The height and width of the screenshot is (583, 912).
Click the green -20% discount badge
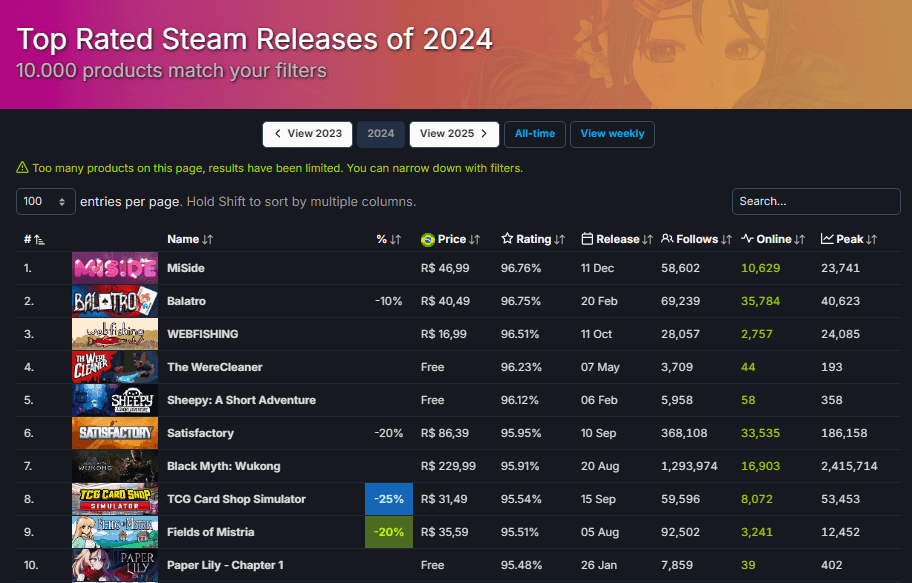pos(389,532)
